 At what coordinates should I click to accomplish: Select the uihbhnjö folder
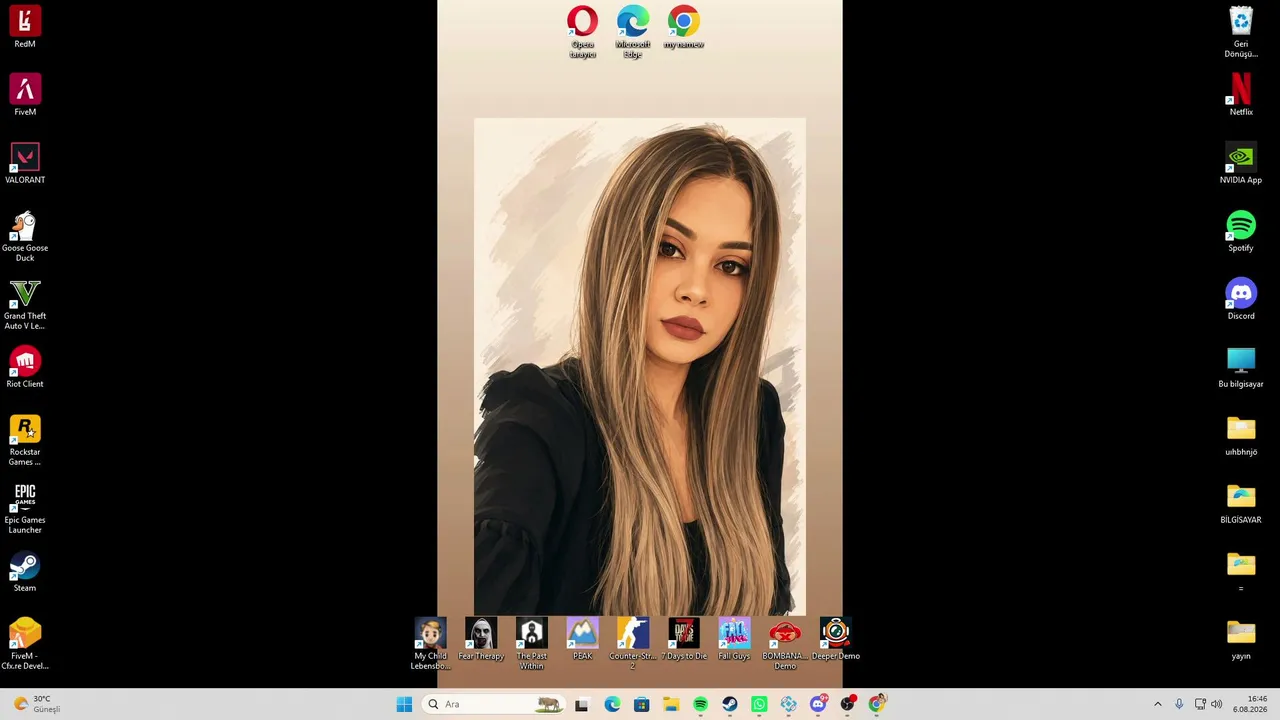[x=1241, y=435]
